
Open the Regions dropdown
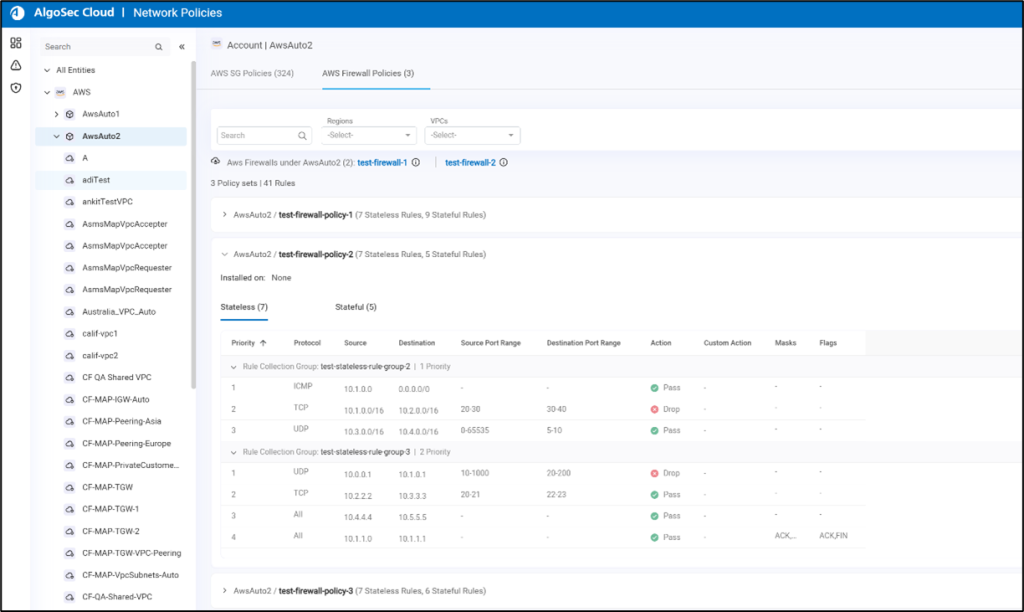click(369, 135)
